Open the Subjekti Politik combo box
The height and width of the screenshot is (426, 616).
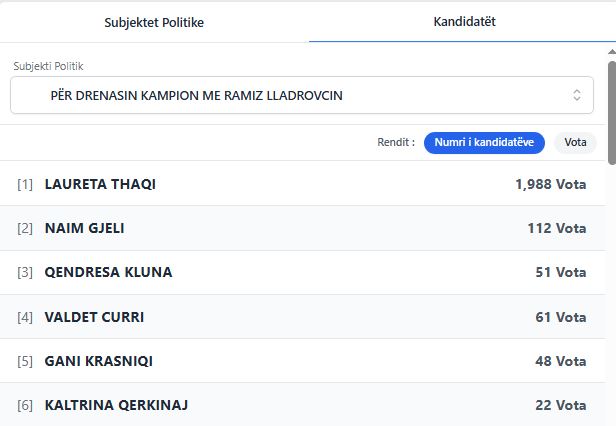300,96
